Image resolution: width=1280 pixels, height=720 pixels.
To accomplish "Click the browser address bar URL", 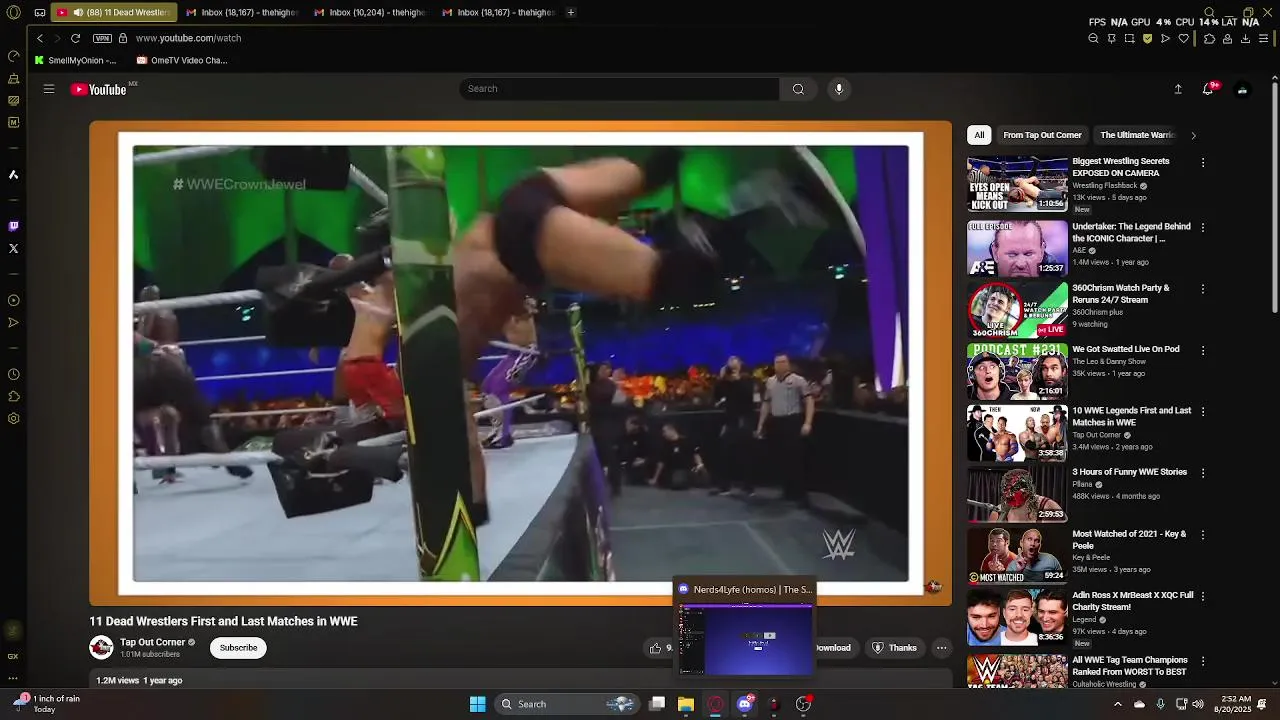I will [x=188, y=38].
